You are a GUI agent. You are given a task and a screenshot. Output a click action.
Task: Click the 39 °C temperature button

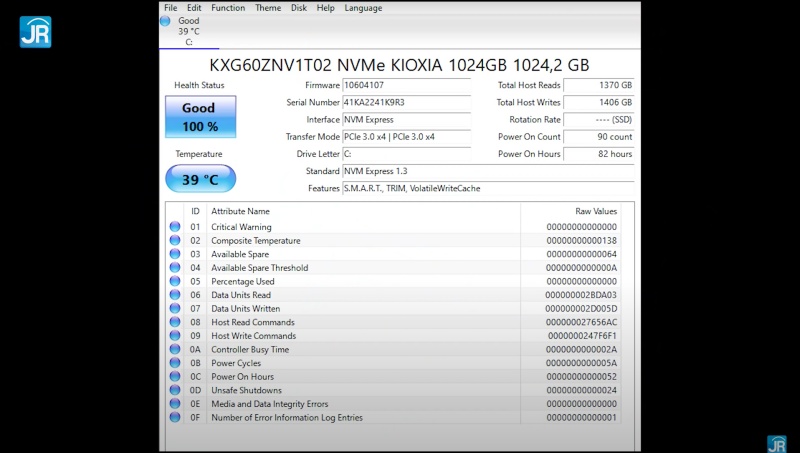pos(201,179)
